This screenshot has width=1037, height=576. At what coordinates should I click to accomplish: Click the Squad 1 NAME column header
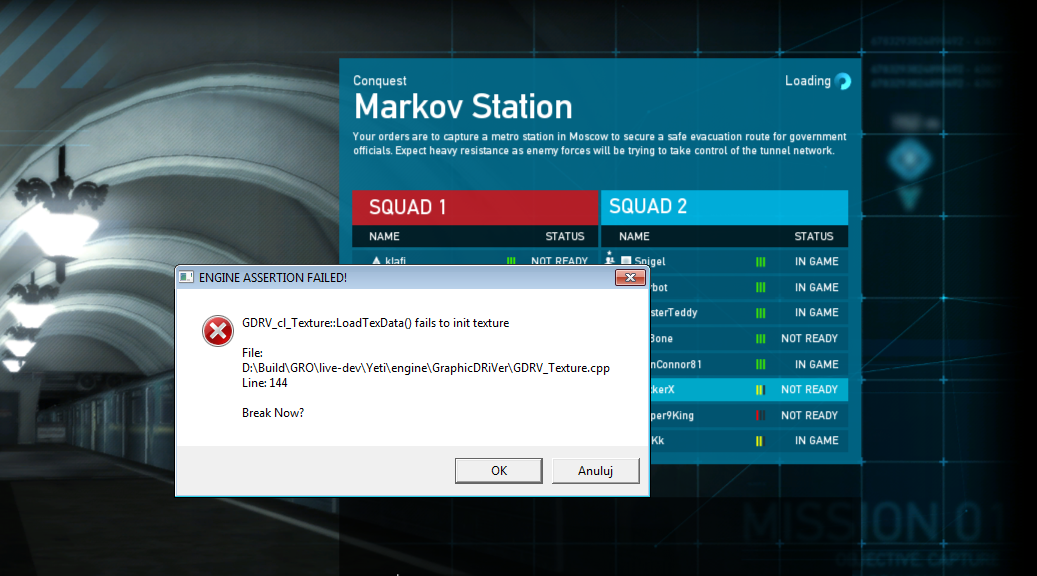point(384,236)
